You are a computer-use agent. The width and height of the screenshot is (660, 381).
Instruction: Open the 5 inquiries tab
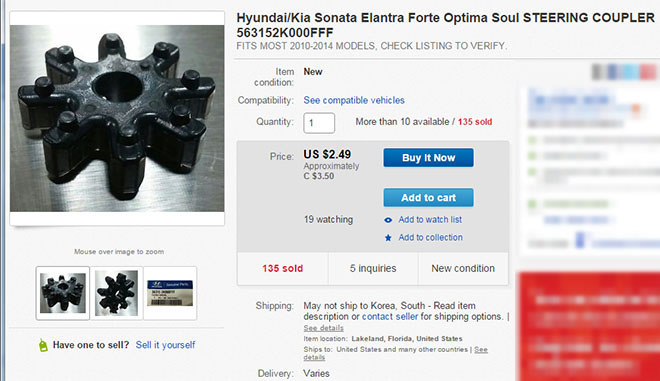coord(373,269)
